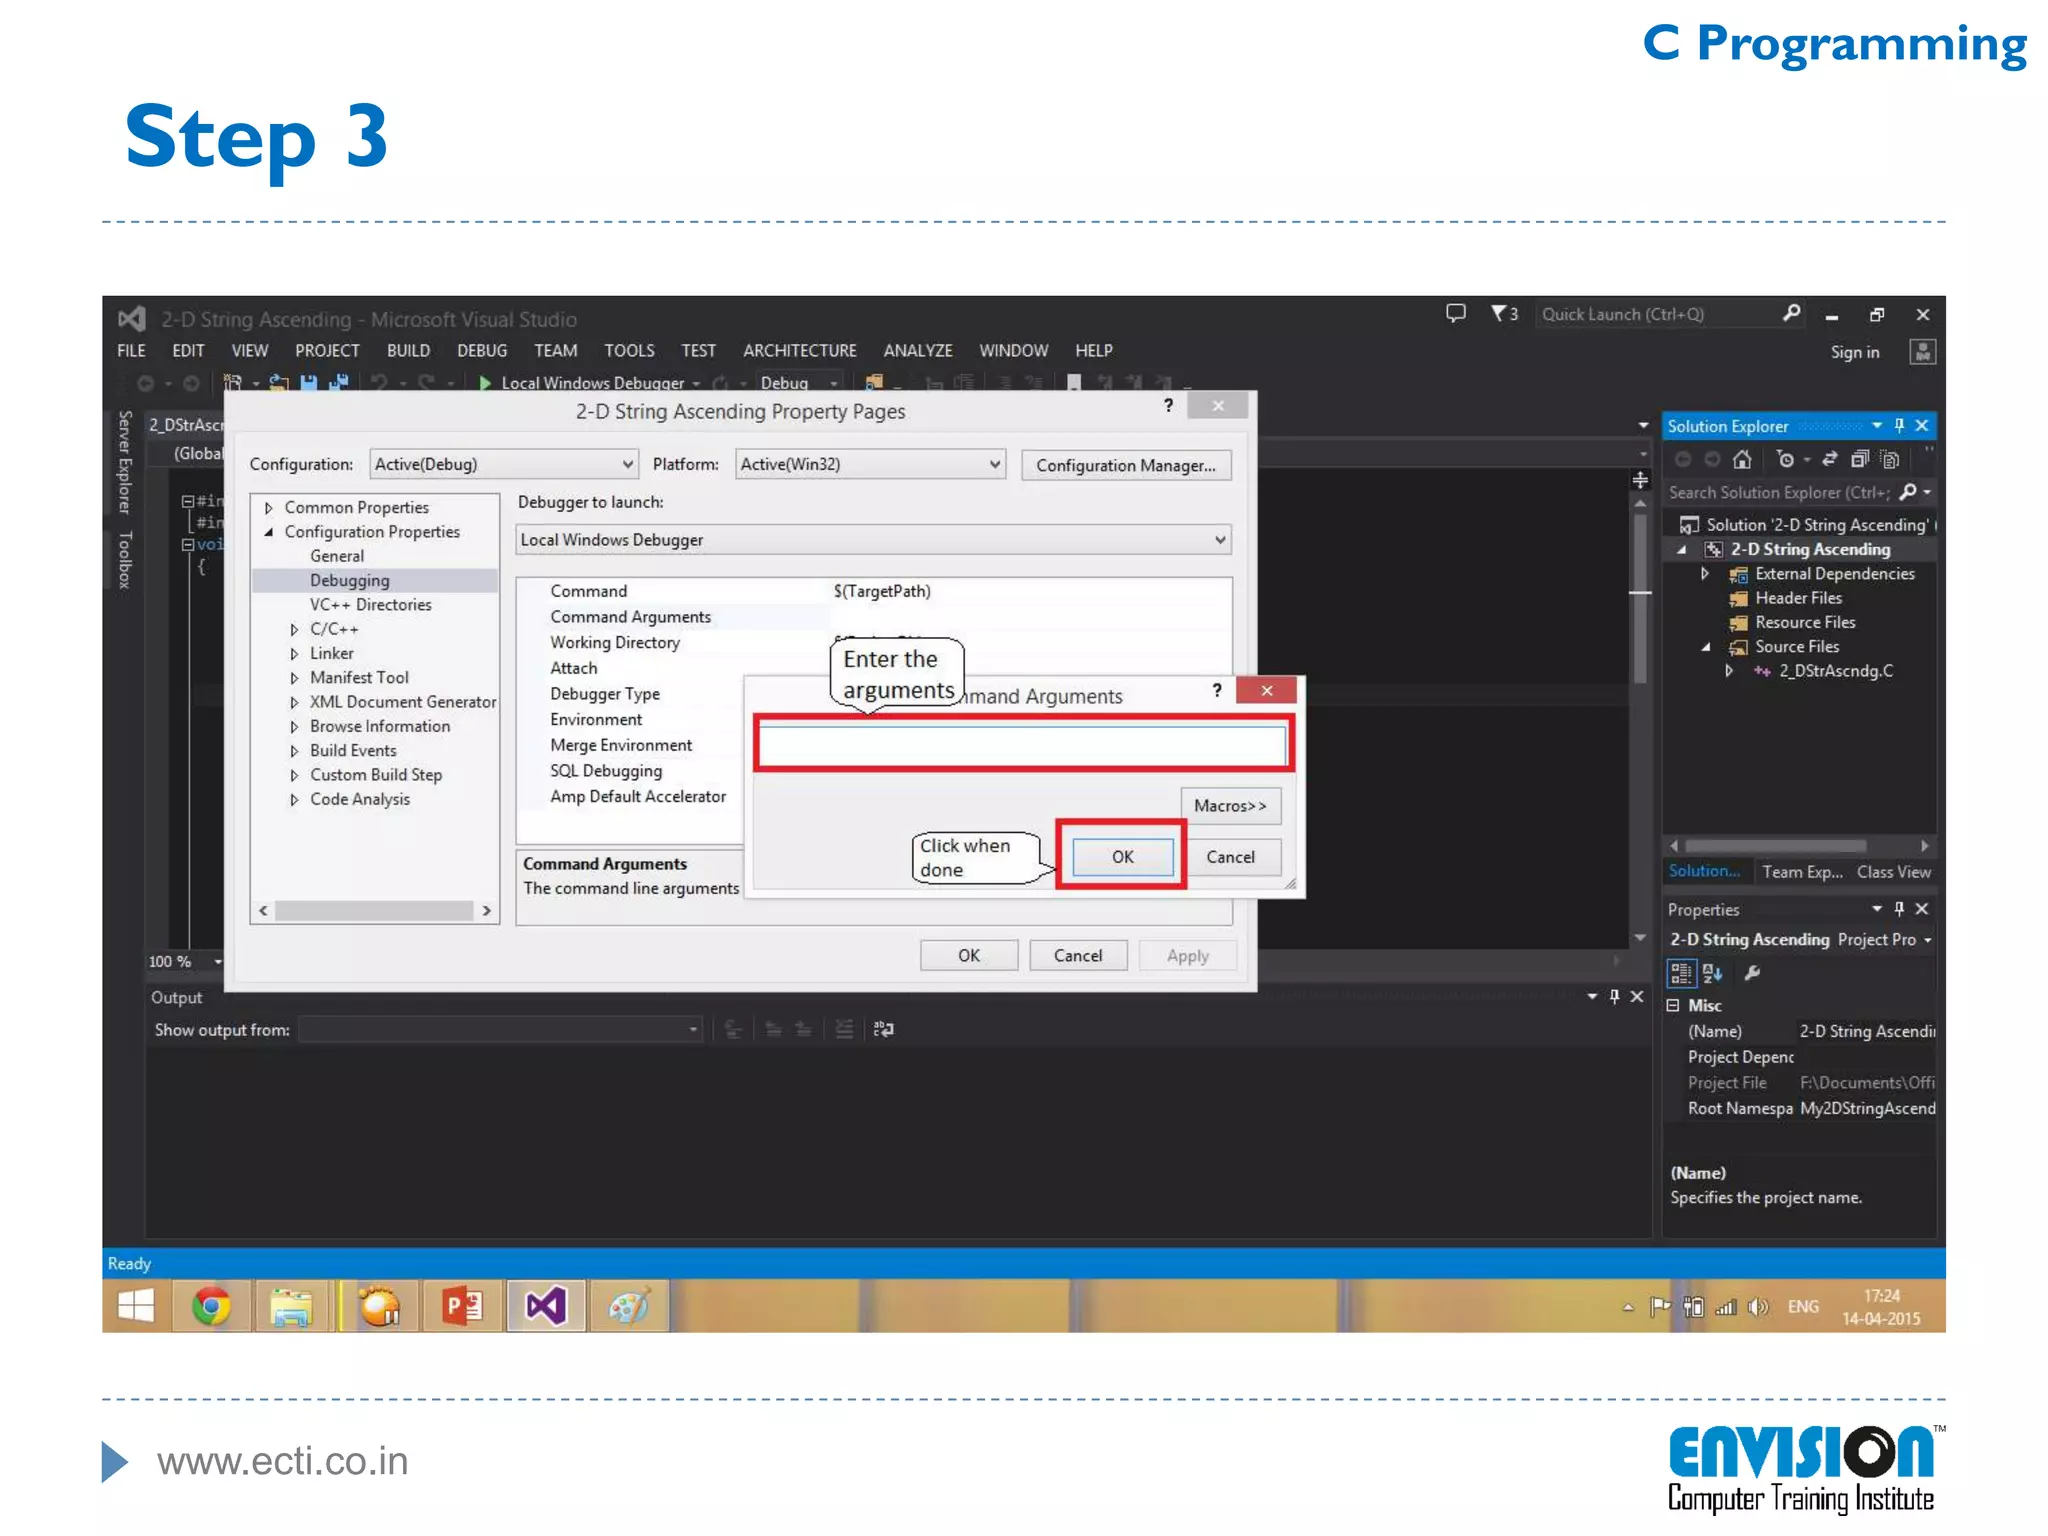Image resolution: width=2048 pixels, height=1536 pixels.
Task: Click Cancel in Command Arguments dialog
Action: [x=1230, y=857]
